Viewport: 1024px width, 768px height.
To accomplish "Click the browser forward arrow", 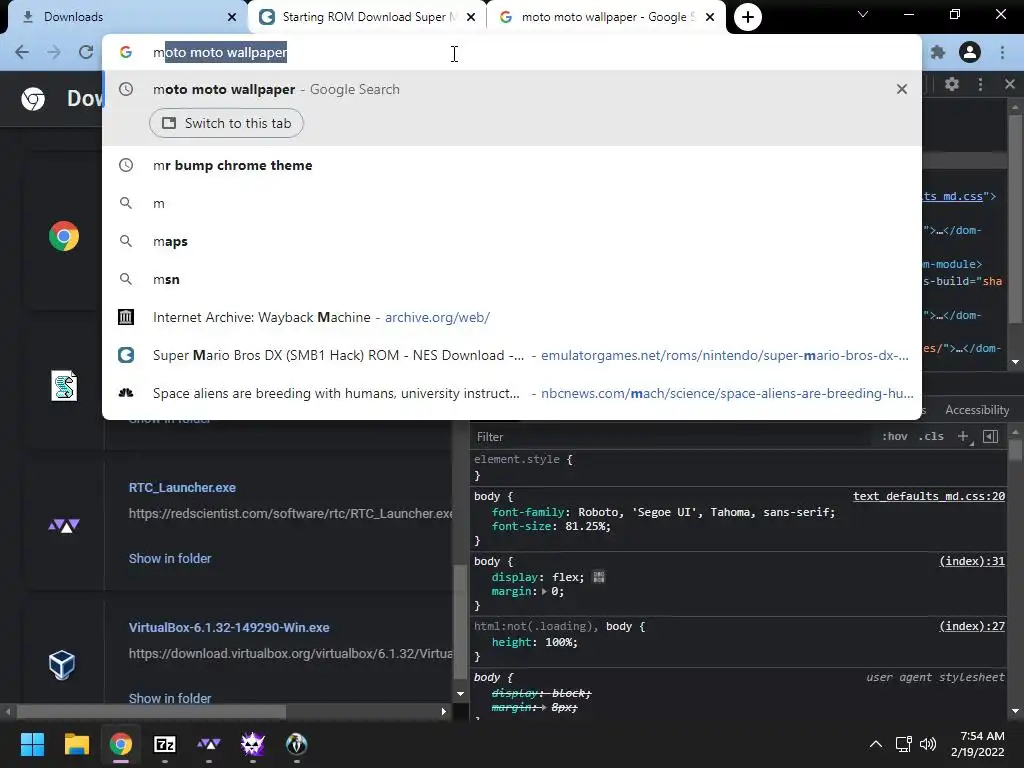I will pos(54,52).
